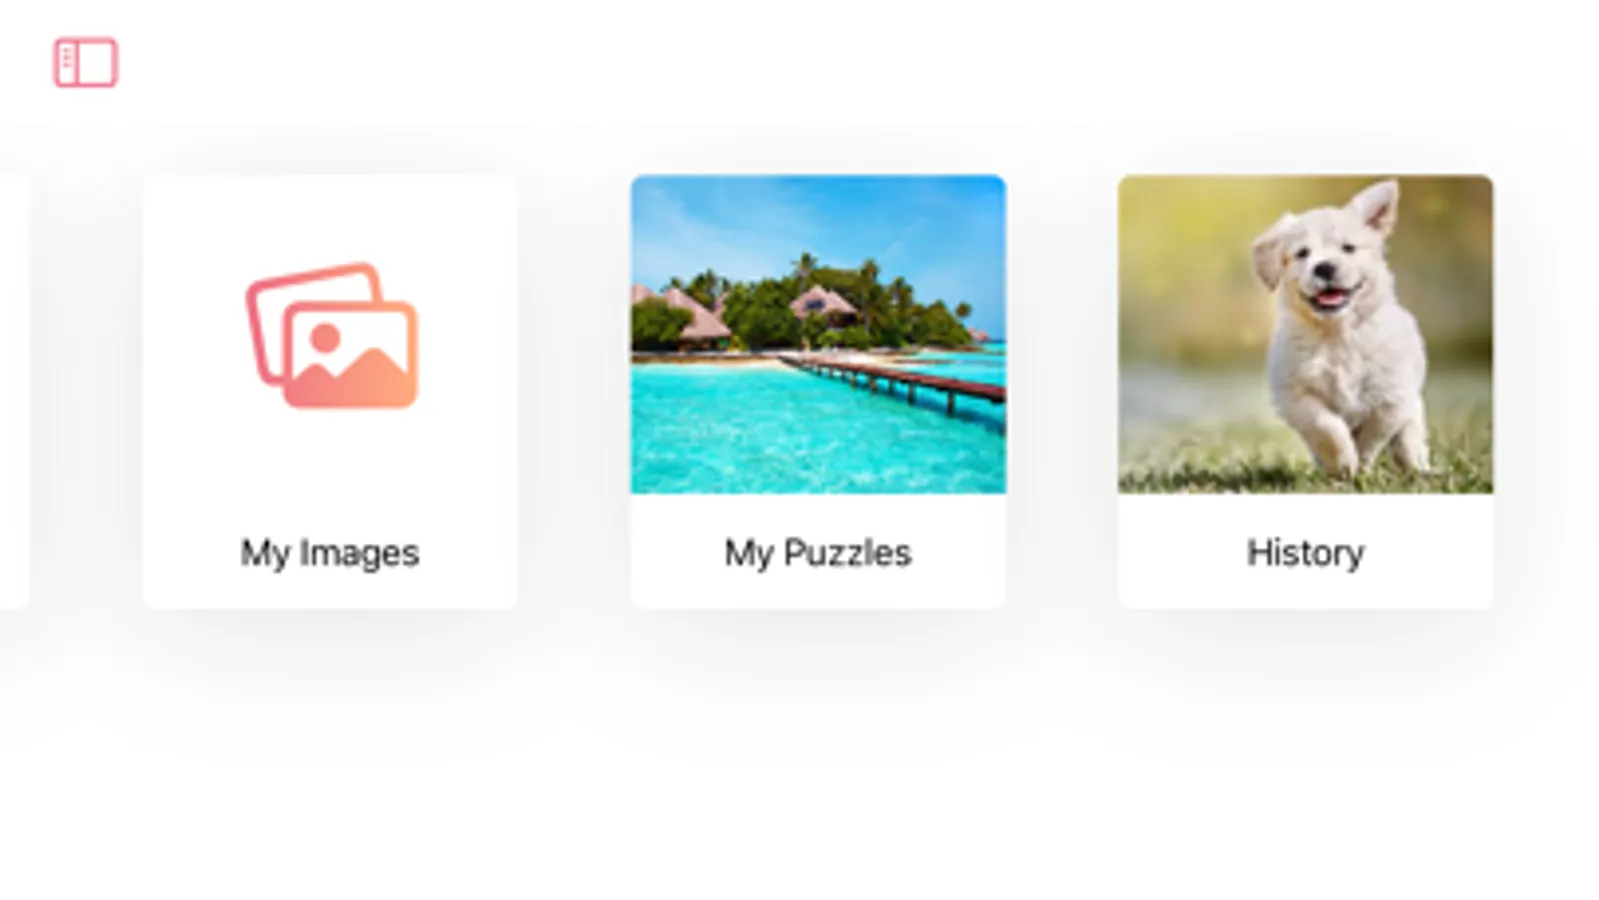Click the partially visible card at left edge
This screenshot has height=900, width=1599.
tap(14, 391)
